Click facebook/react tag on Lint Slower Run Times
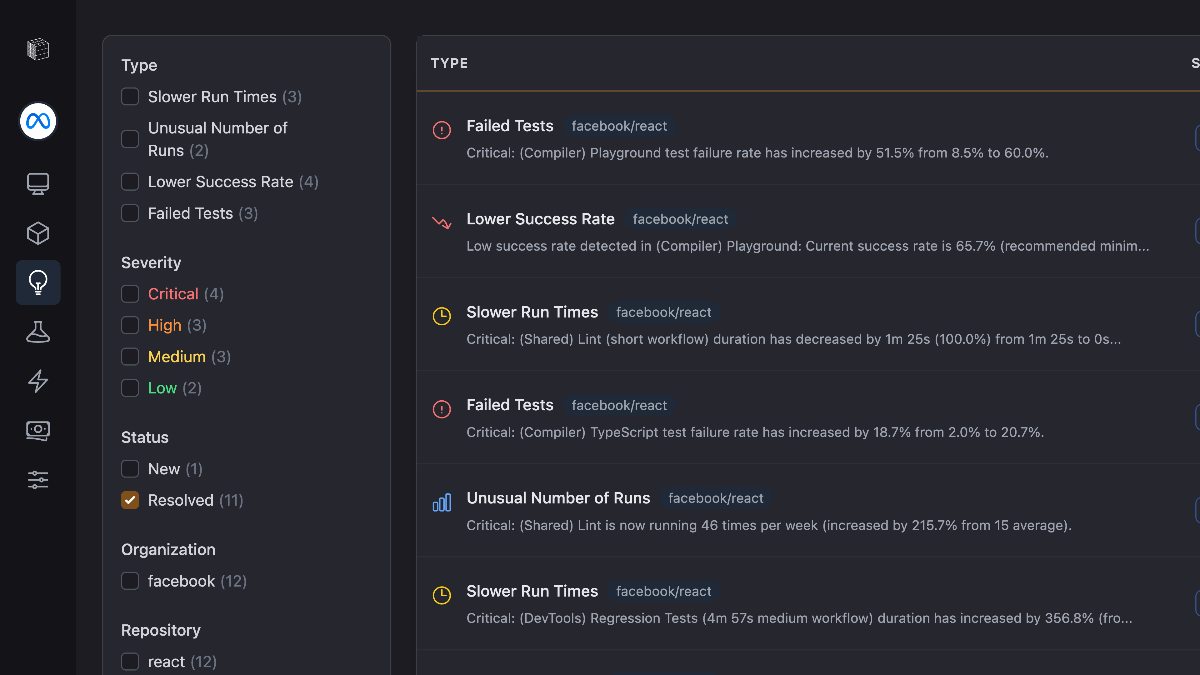 point(664,312)
